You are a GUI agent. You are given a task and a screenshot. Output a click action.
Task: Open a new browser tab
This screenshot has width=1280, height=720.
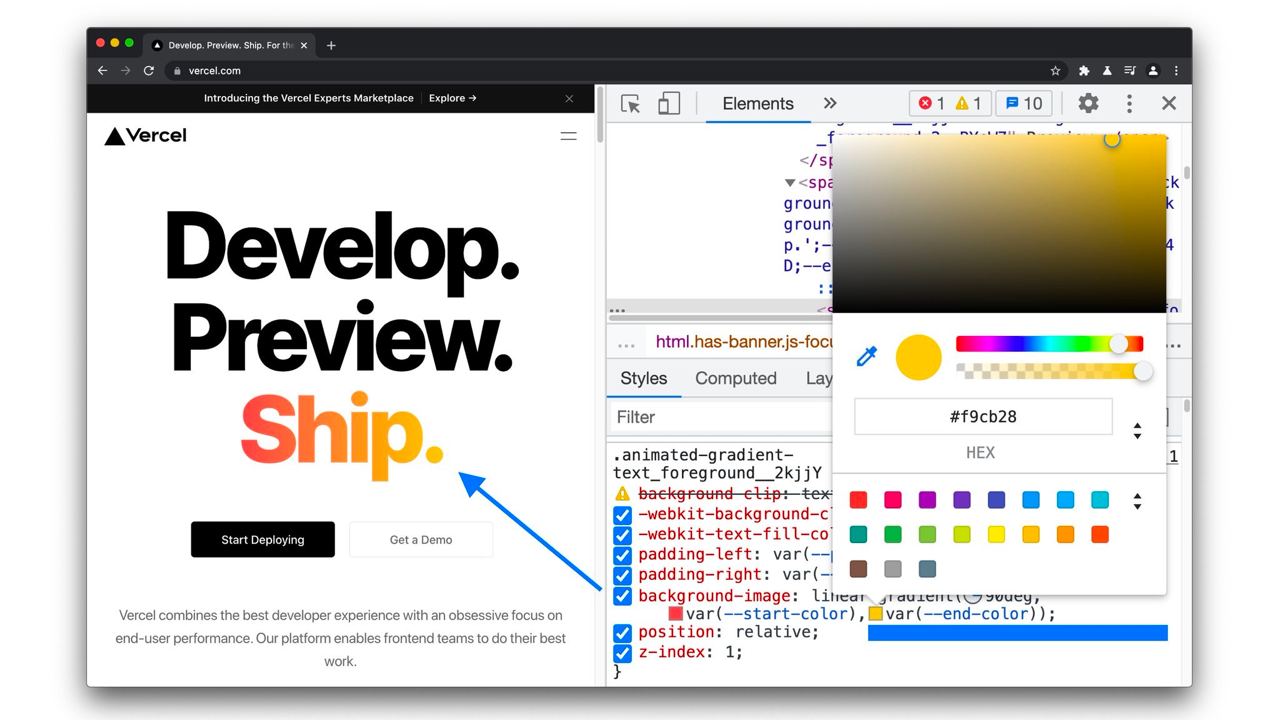click(331, 45)
